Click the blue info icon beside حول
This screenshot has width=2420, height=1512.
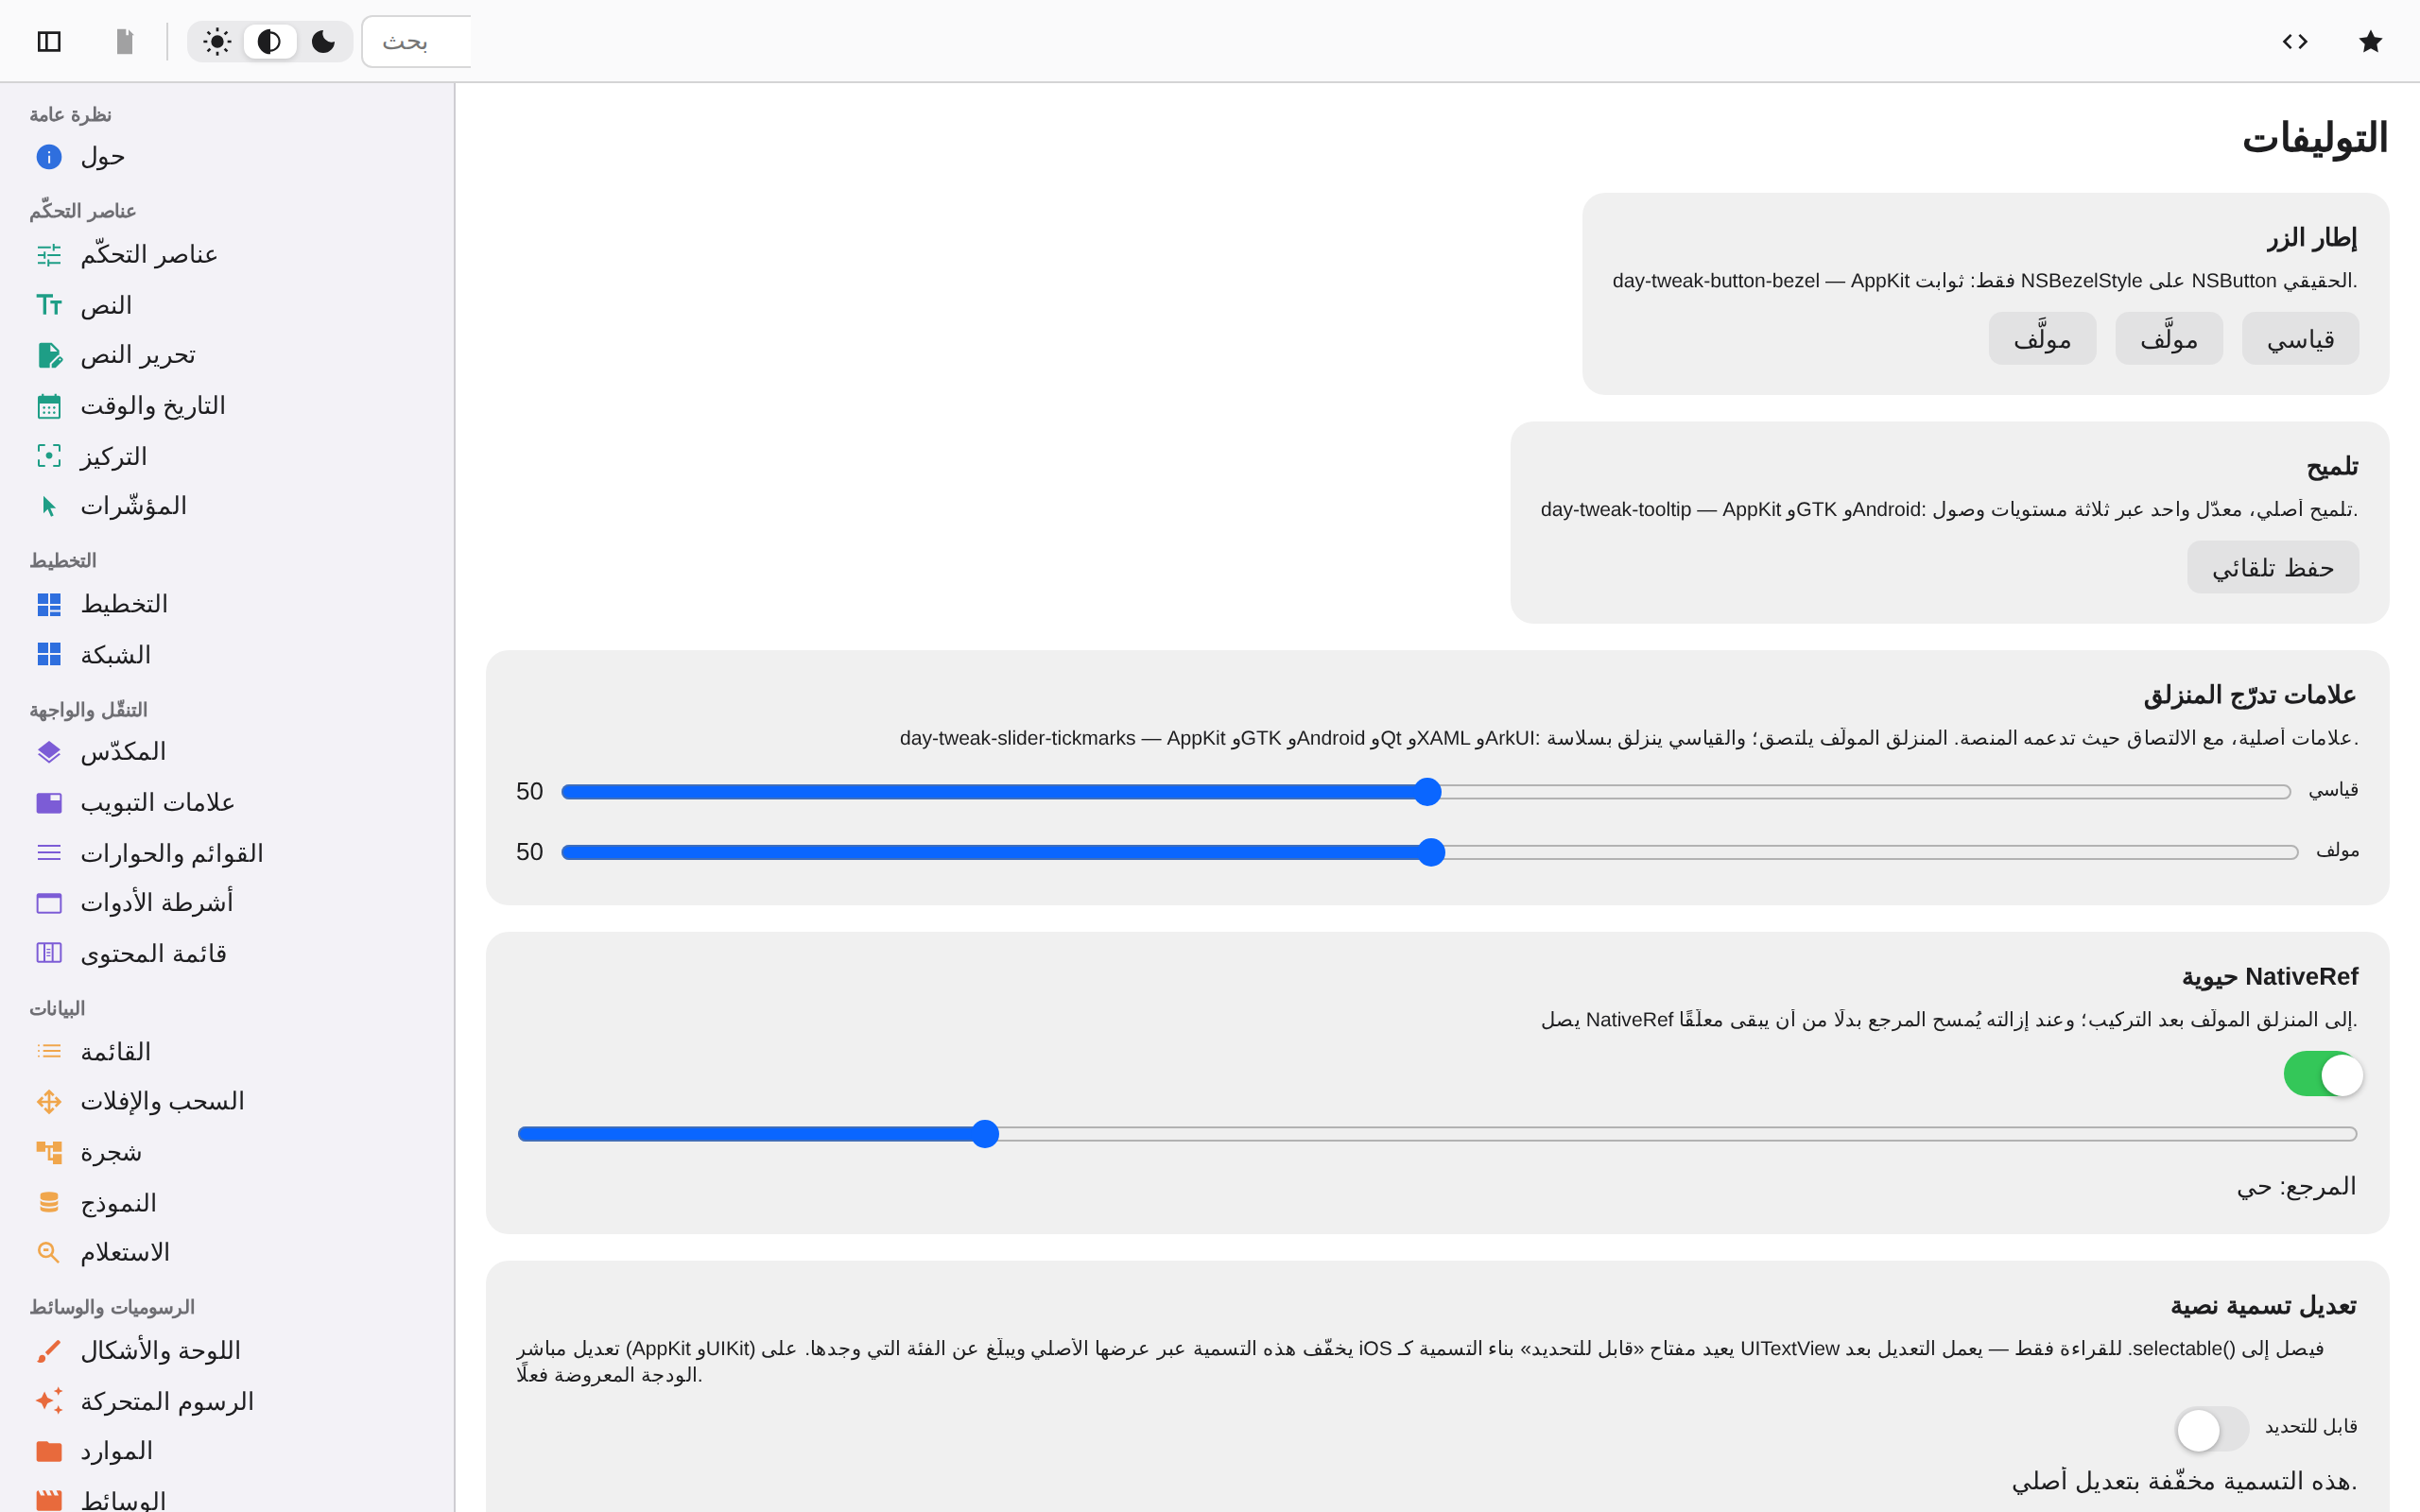tap(49, 157)
